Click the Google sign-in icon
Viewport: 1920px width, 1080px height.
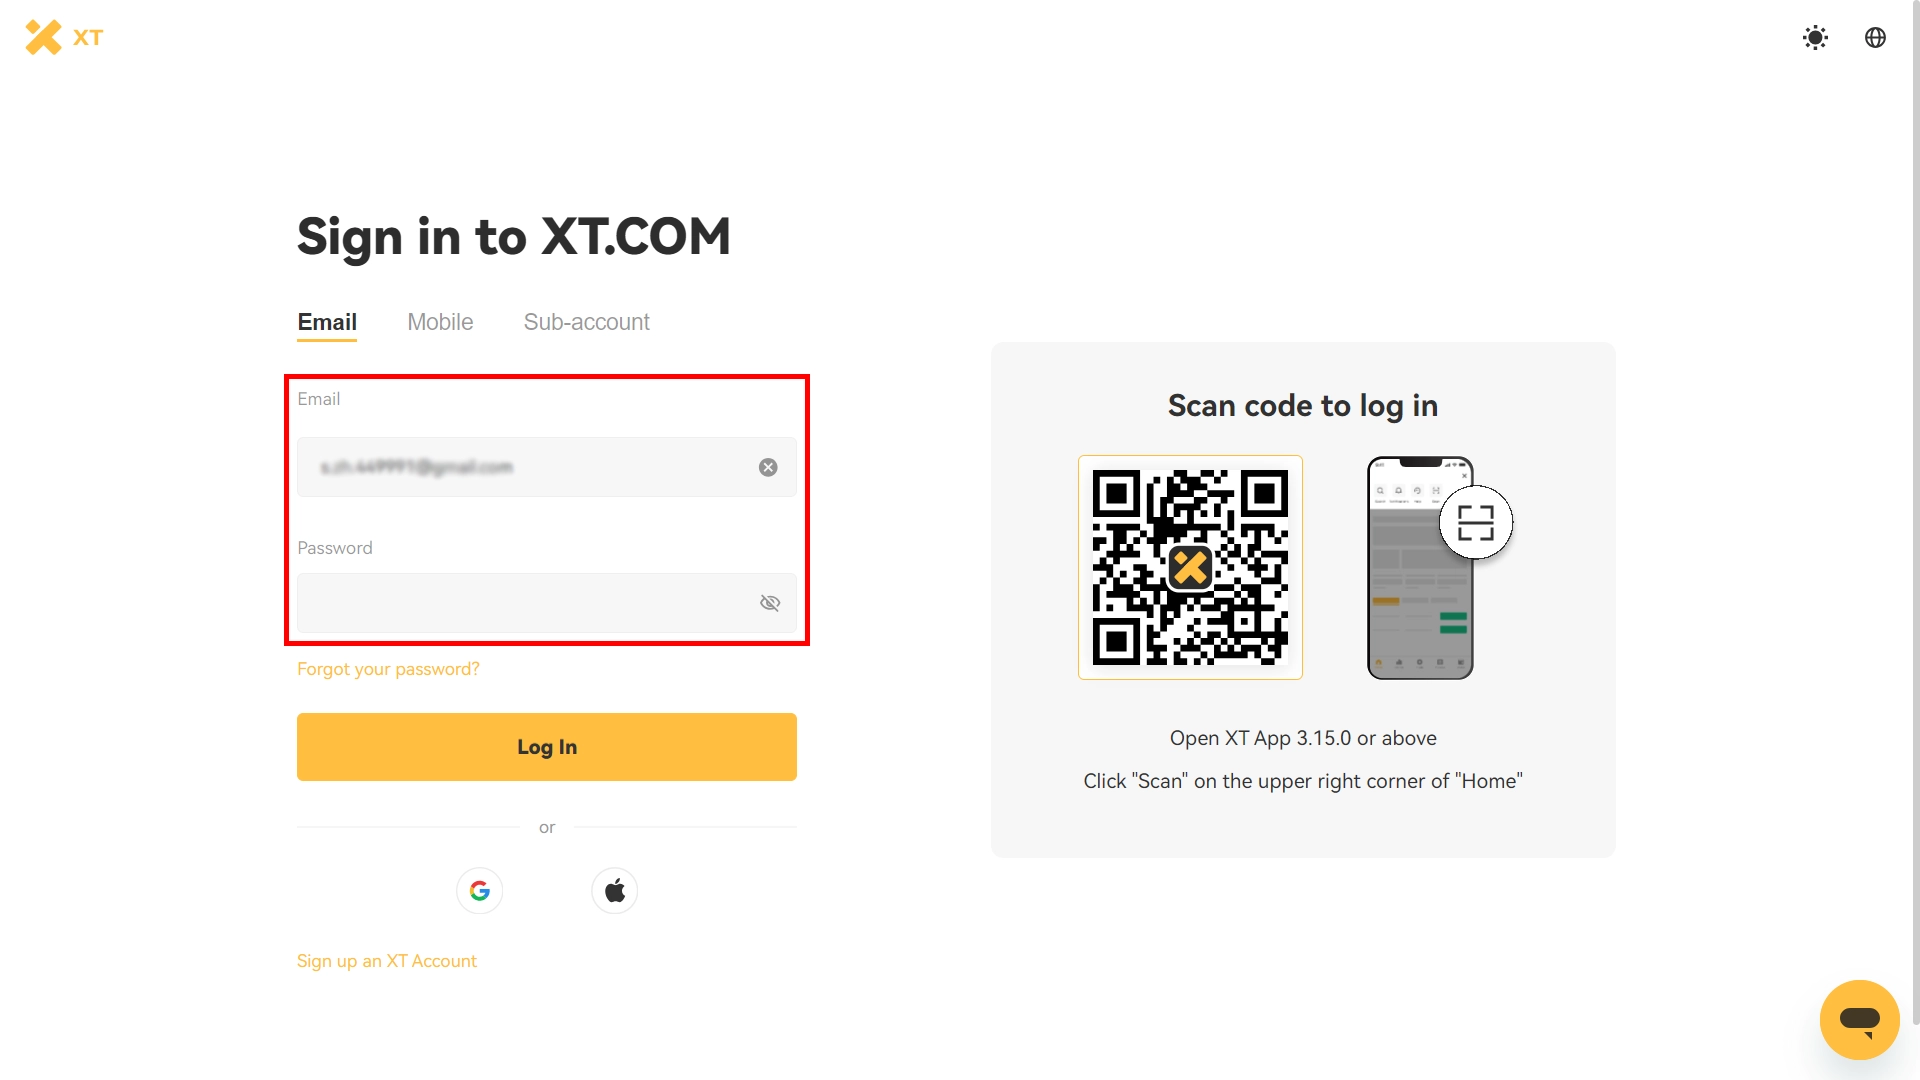[480, 890]
